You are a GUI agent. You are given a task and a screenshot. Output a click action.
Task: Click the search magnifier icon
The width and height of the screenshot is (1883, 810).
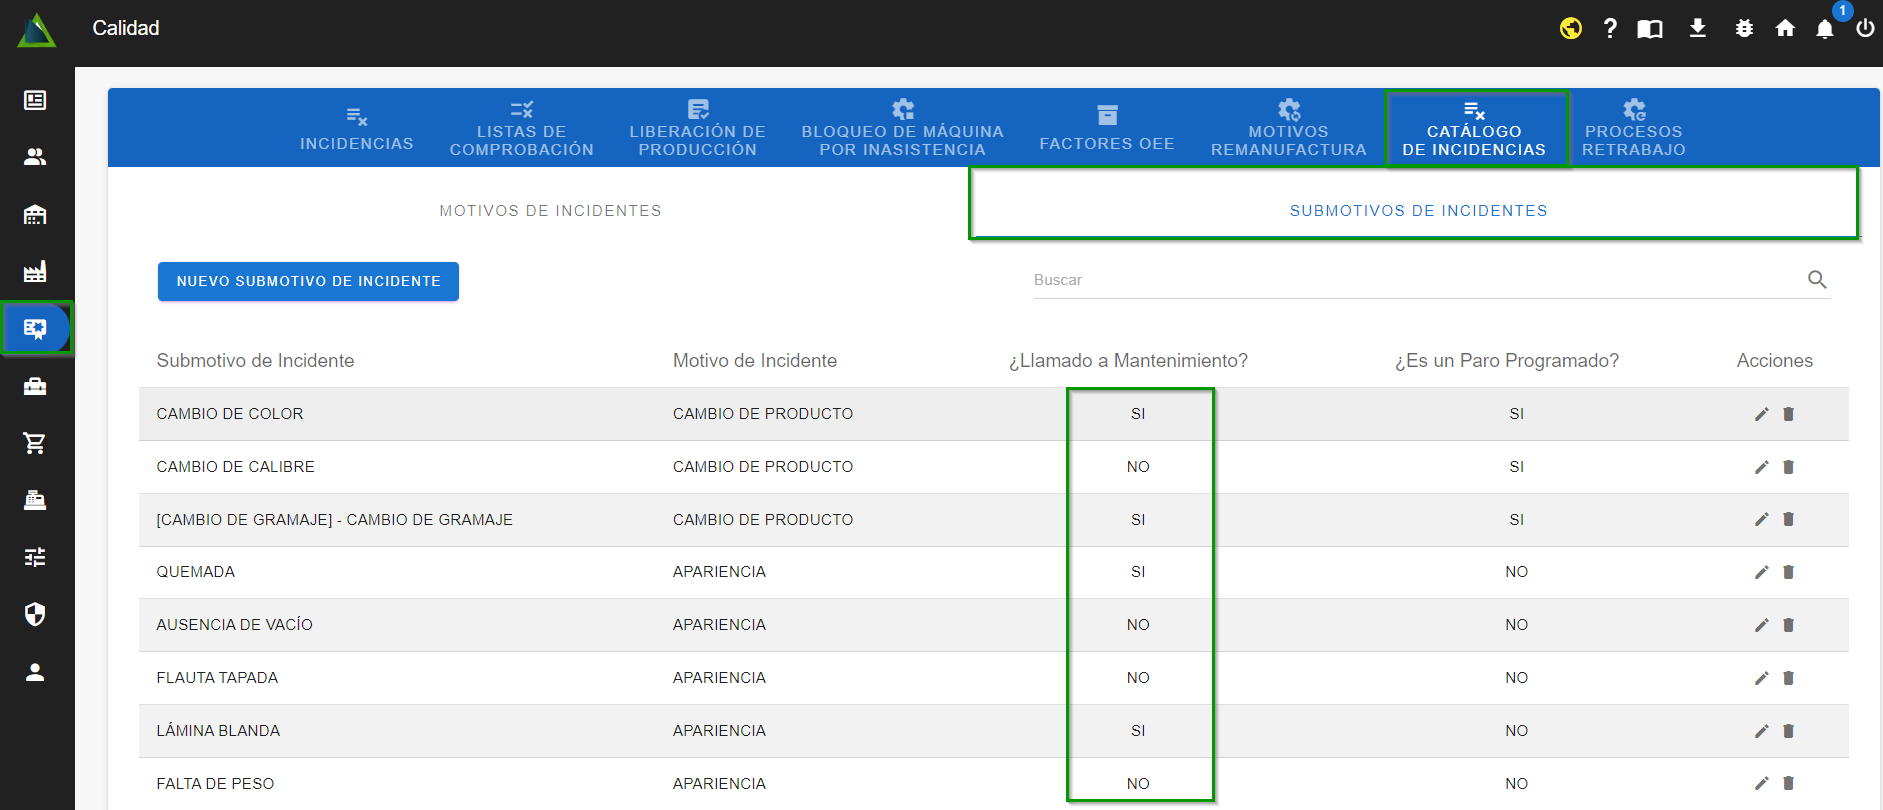coord(1817,280)
